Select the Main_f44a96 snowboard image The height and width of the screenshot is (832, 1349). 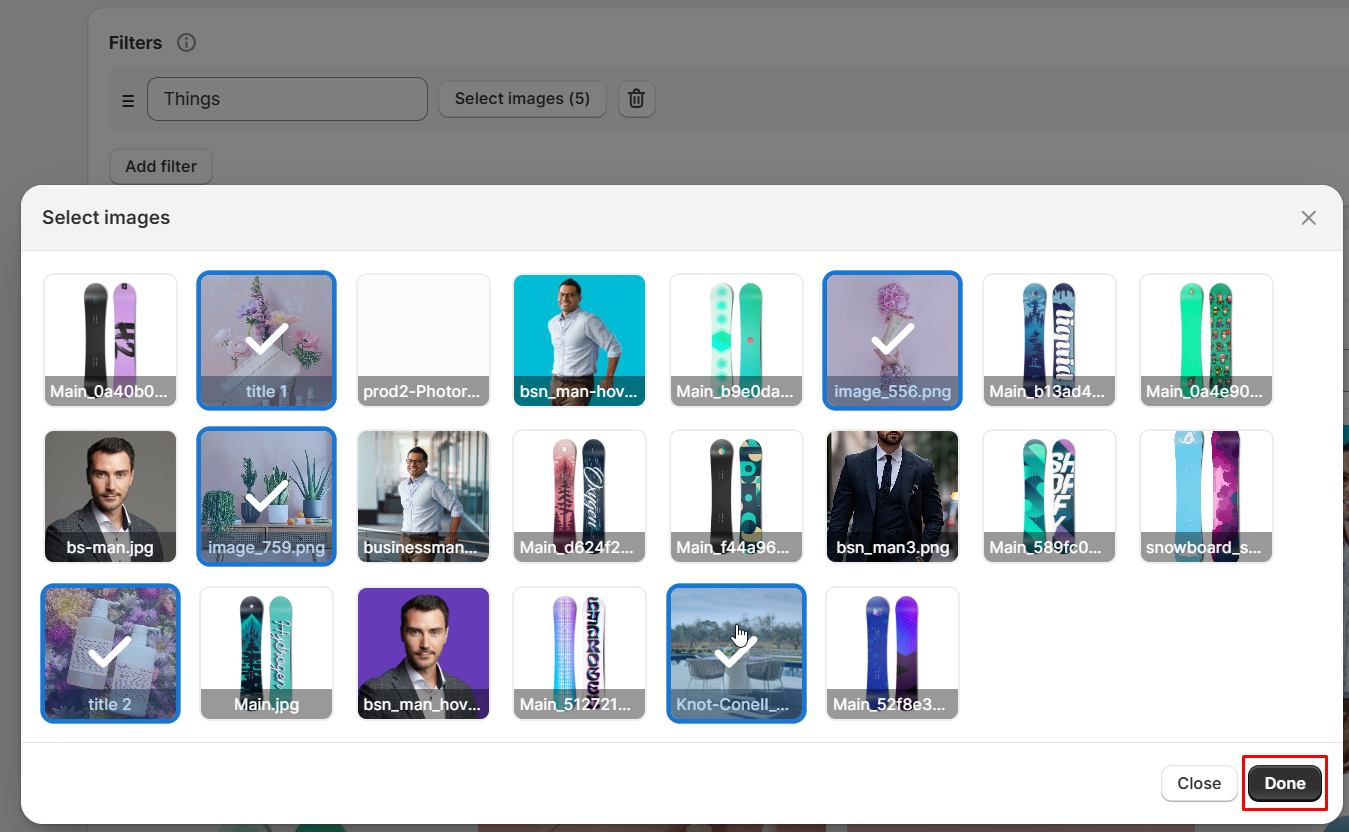point(736,496)
